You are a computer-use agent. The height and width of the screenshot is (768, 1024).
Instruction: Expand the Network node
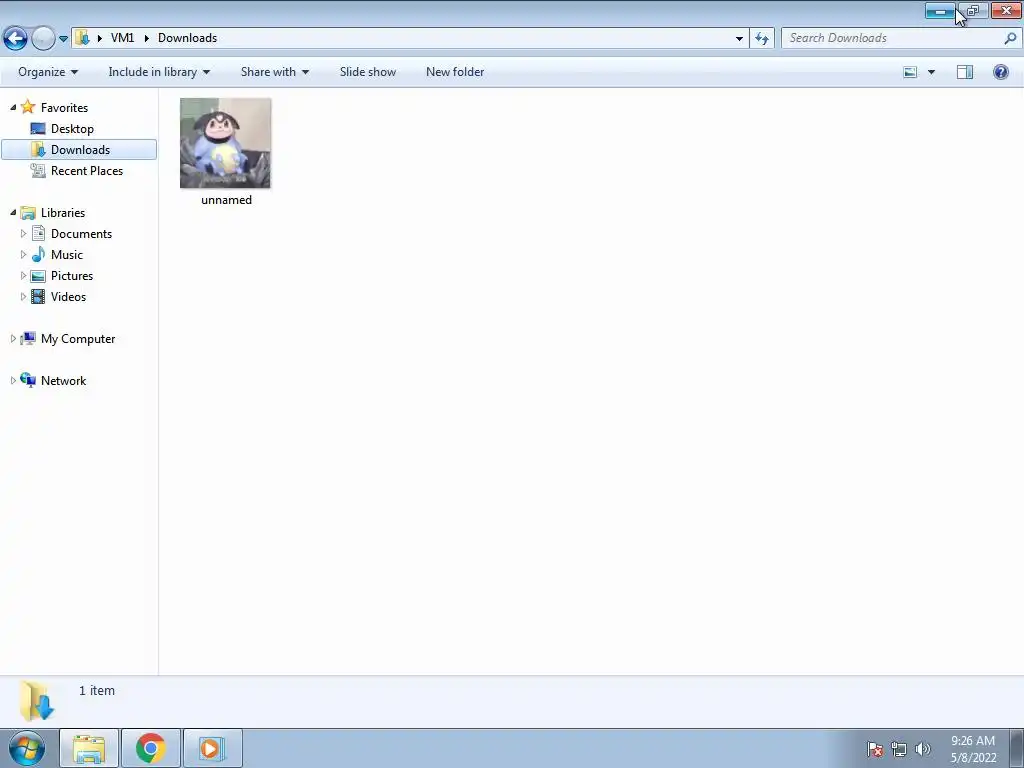tap(13, 380)
